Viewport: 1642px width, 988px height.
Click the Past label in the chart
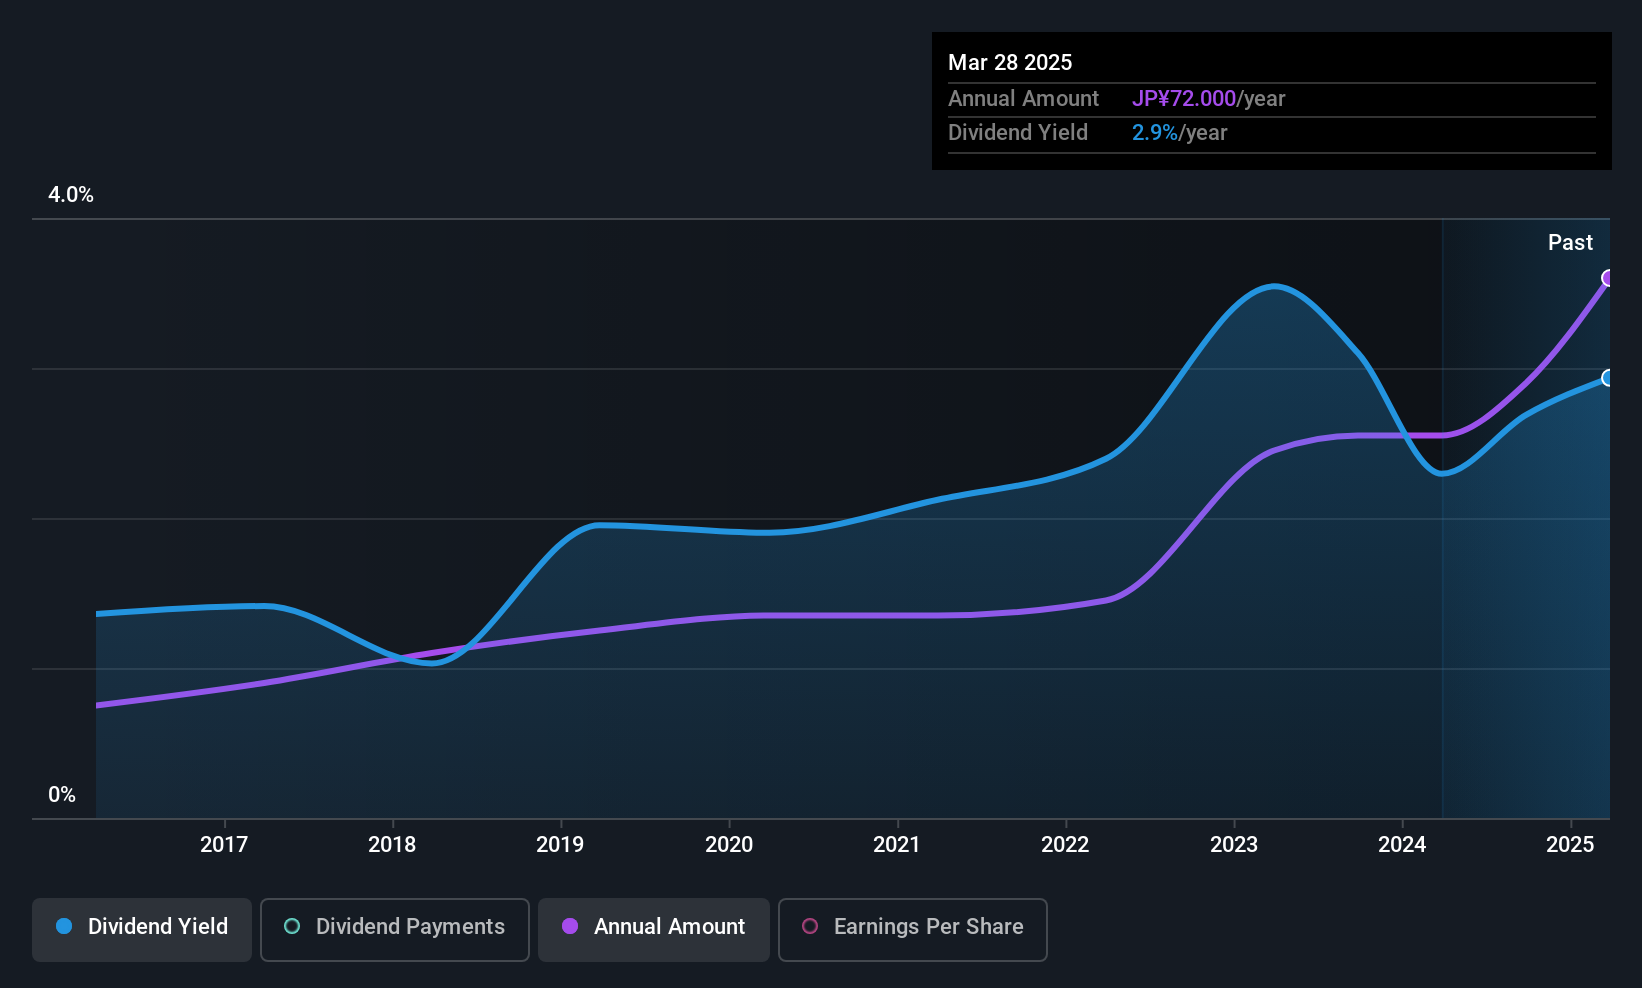click(1570, 243)
